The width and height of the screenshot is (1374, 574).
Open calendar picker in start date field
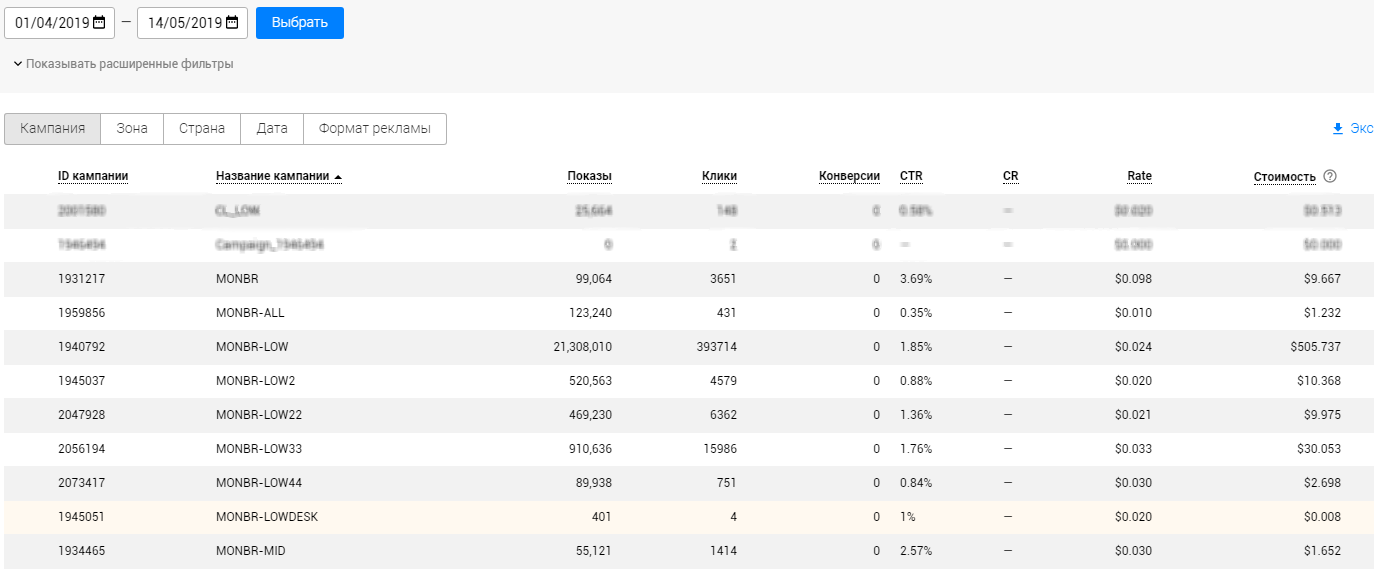[99, 23]
